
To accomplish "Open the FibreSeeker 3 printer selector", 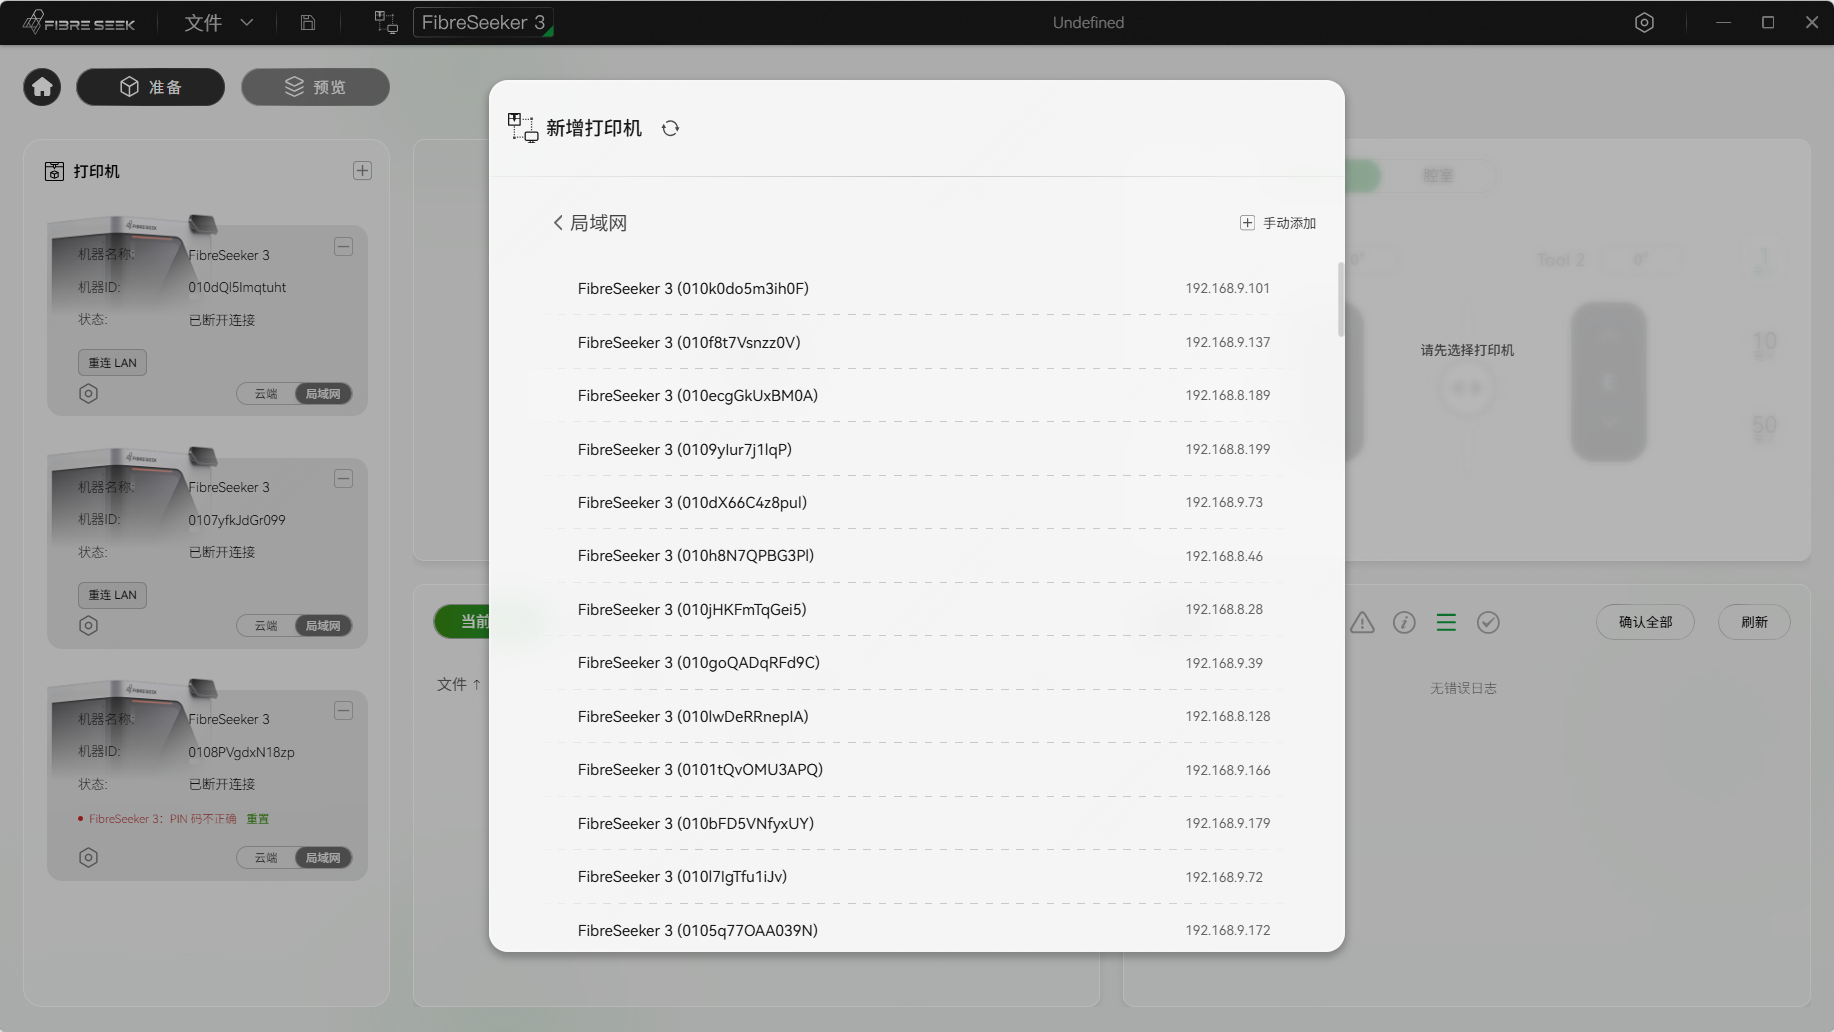I will [483, 22].
